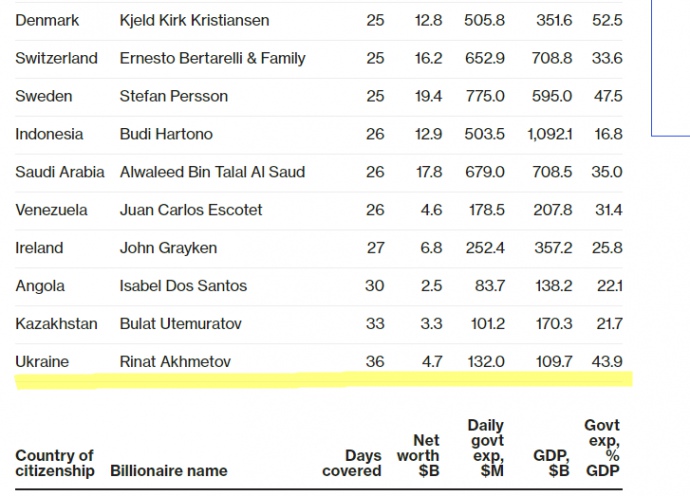Select the Budi Hartono row name
The image size is (690, 496).
166,134
